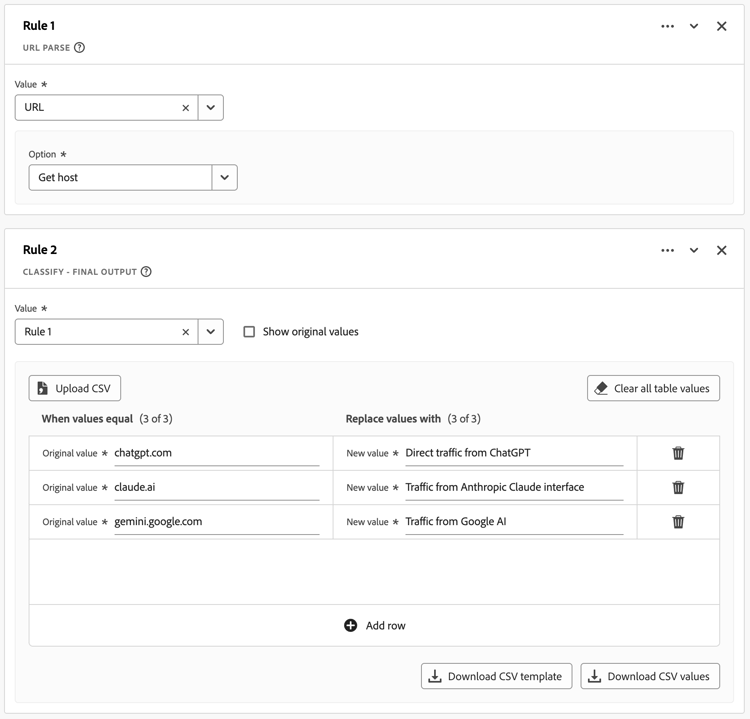Add a new row to the table

click(x=374, y=626)
